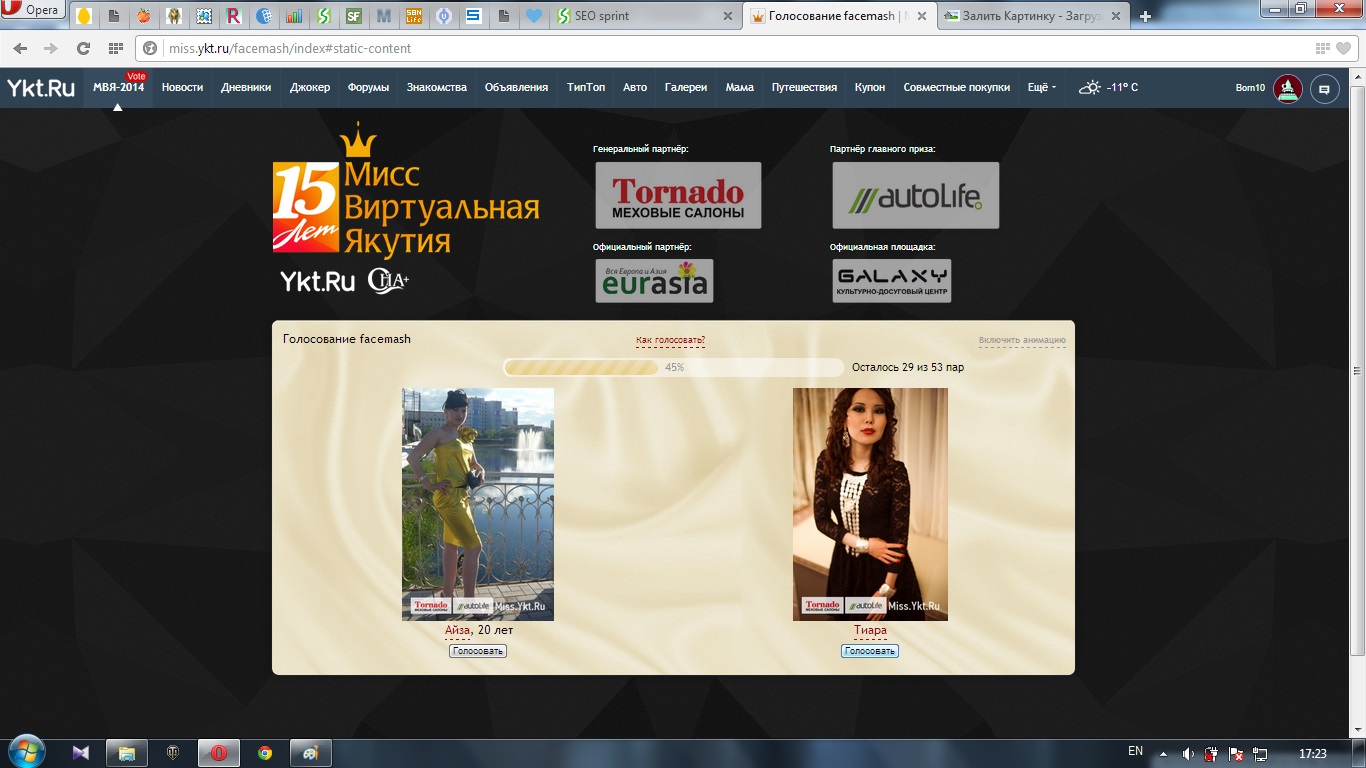The width and height of the screenshot is (1366, 768).
Task: Click the weather icon showing -11° C
Action: pos(1089,87)
